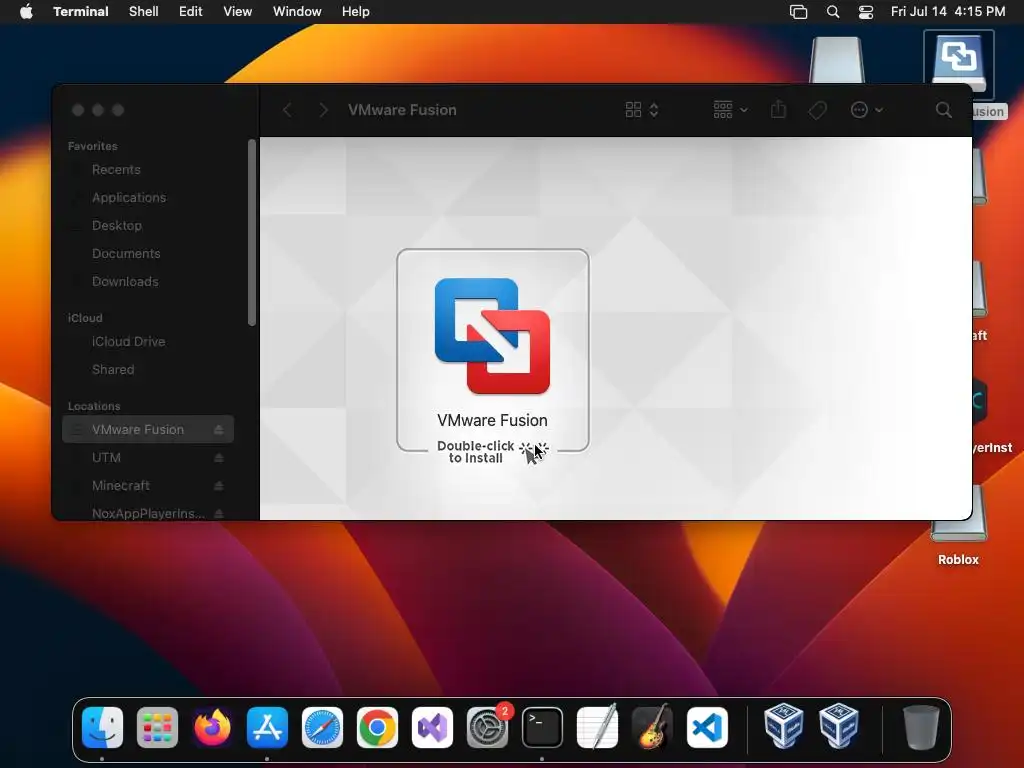Open the Trash from the Dock
1024x768 pixels.
[920, 727]
